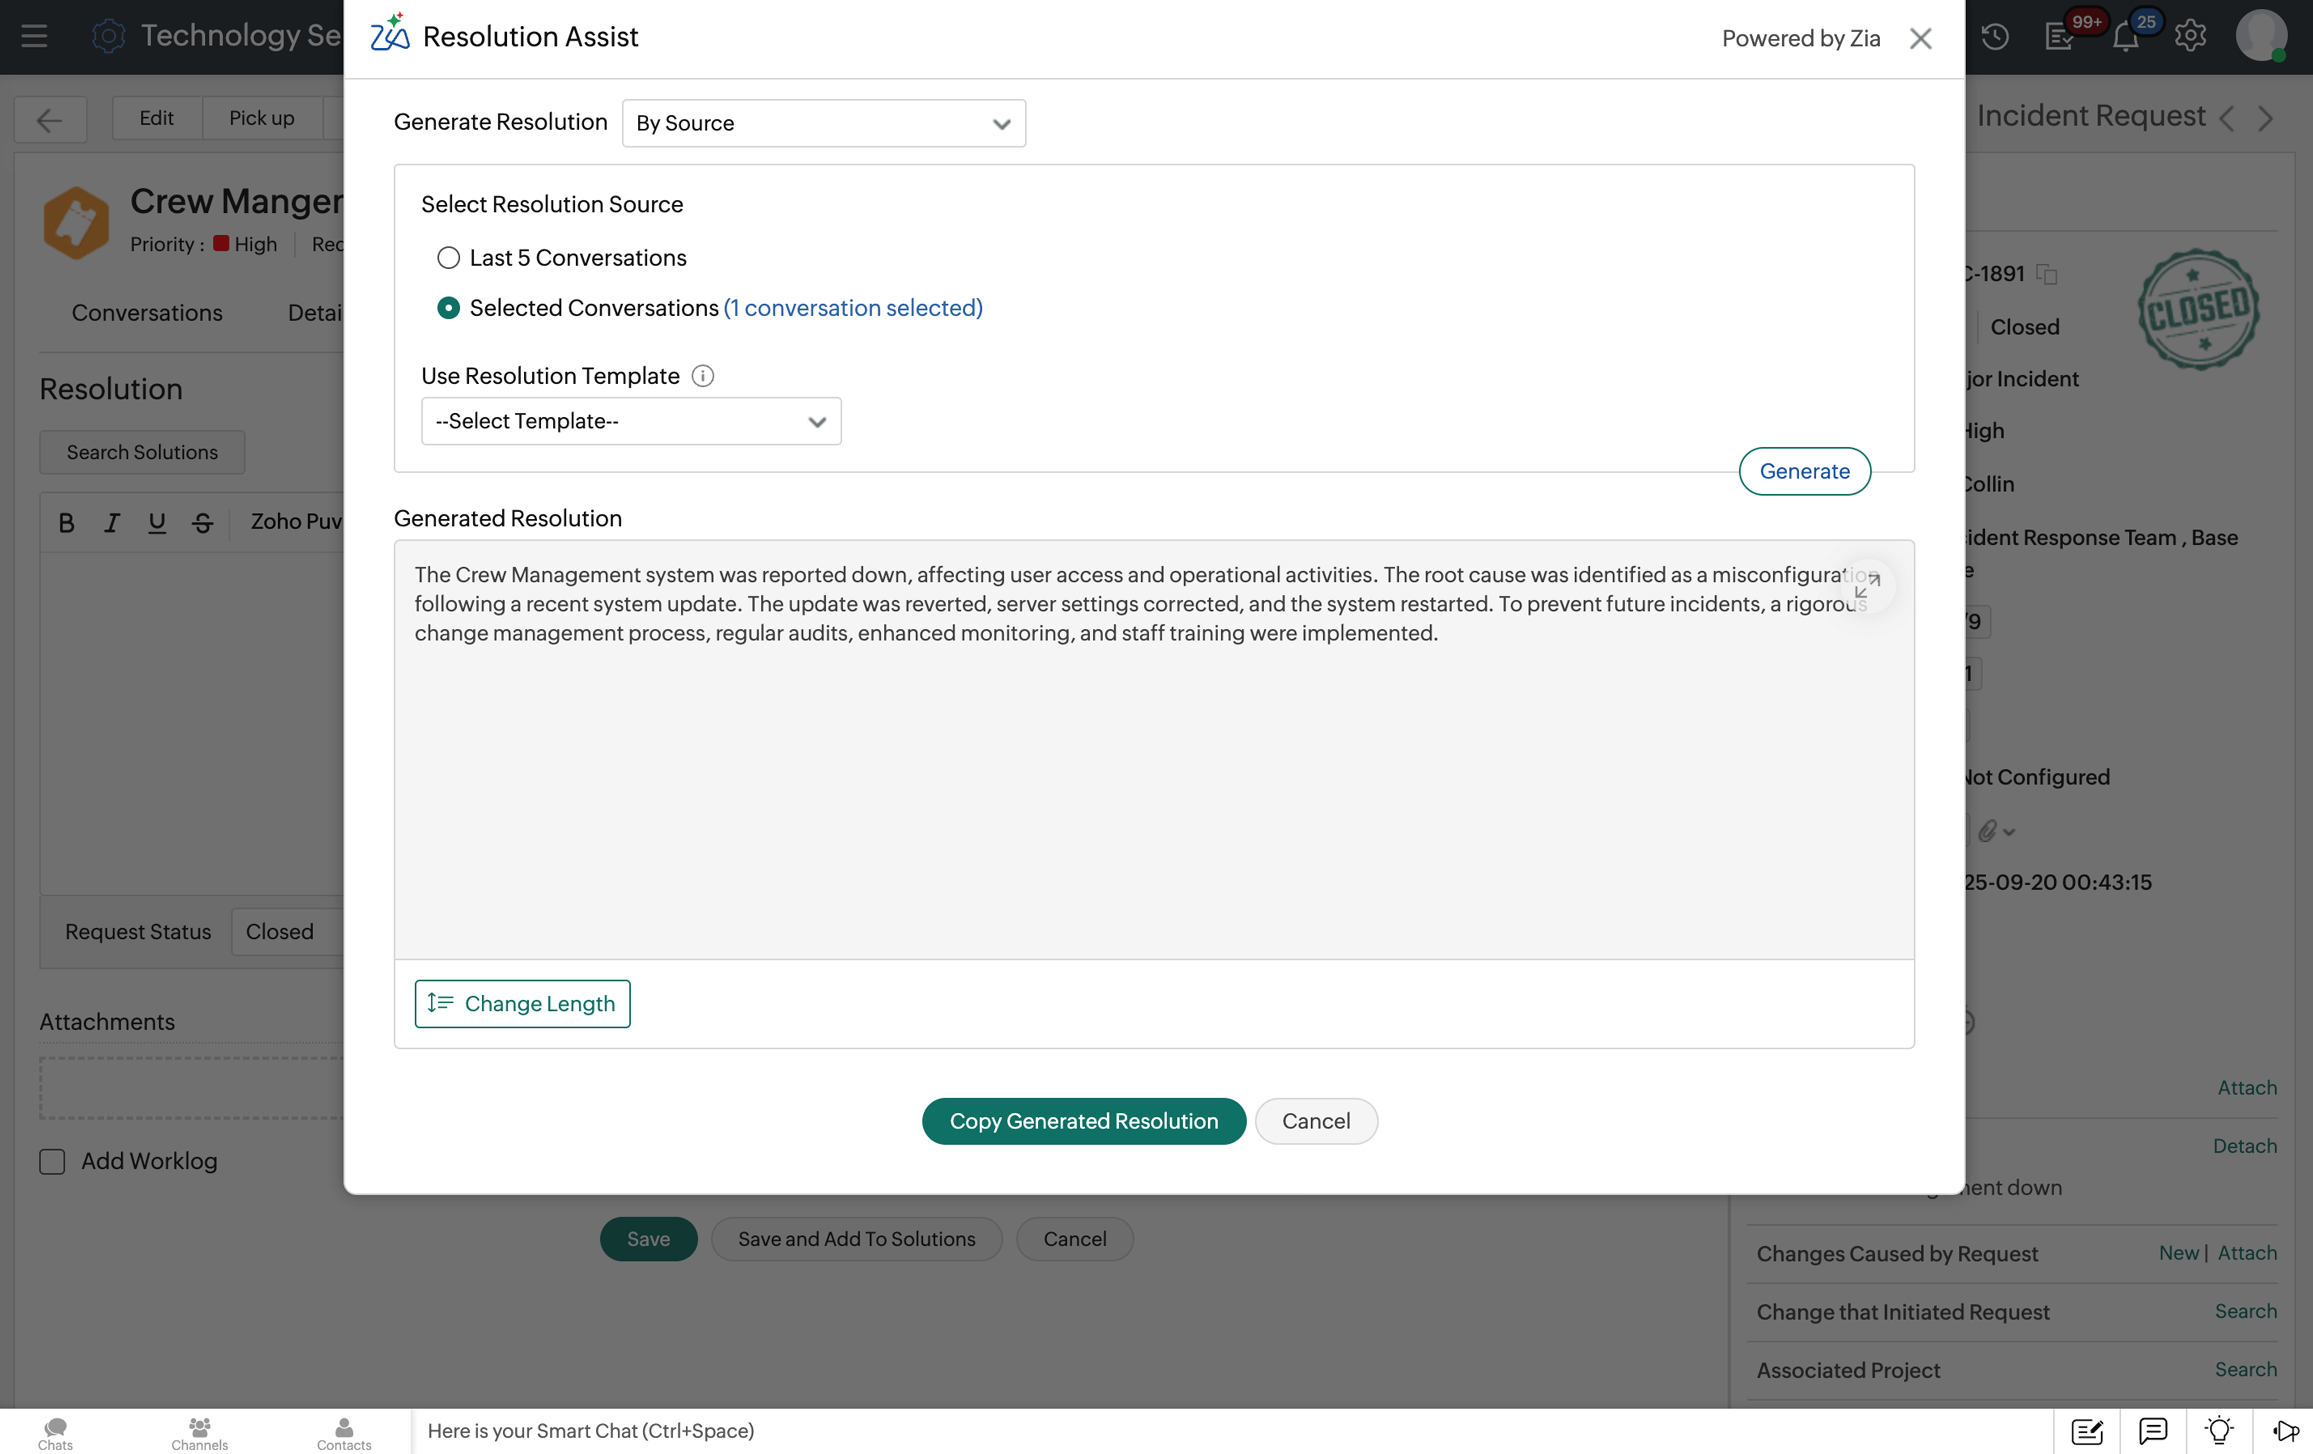The image size is (2313, 1454).
Task: Choose Selected Conversations radio button
Action: 448,308
